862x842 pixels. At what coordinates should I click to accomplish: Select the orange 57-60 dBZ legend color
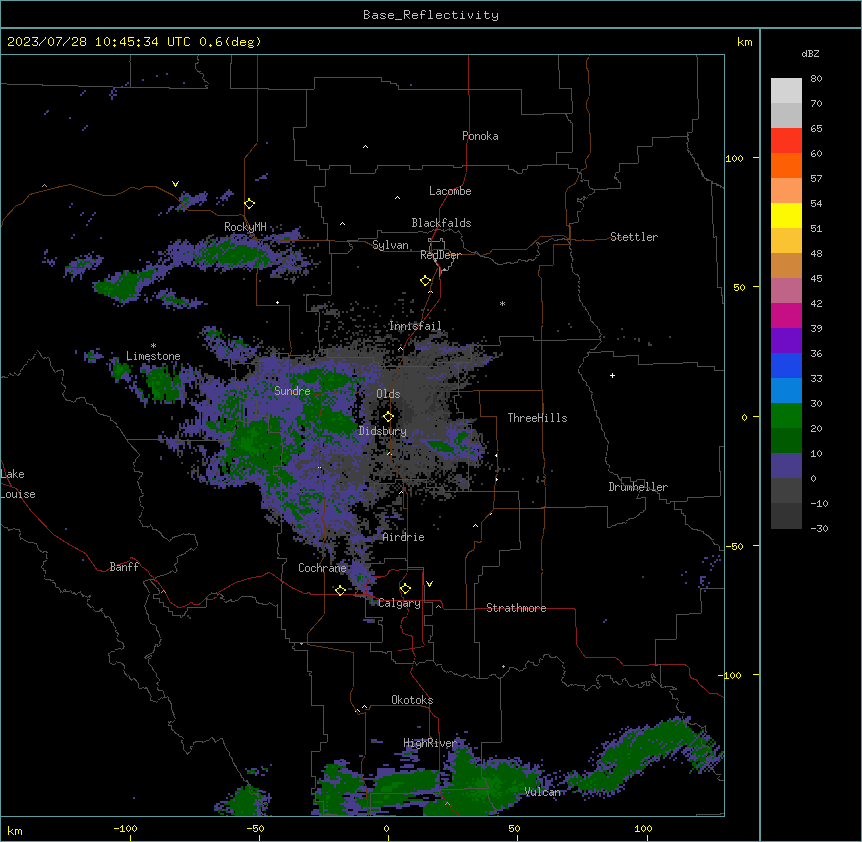tap(786, 165)
